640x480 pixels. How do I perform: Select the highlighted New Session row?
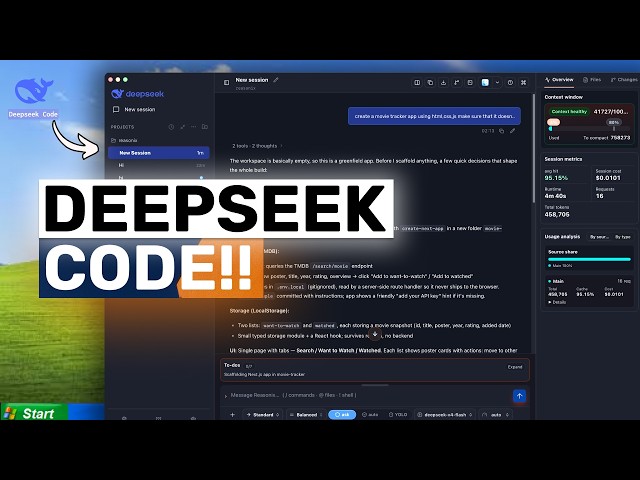(159, 153)
